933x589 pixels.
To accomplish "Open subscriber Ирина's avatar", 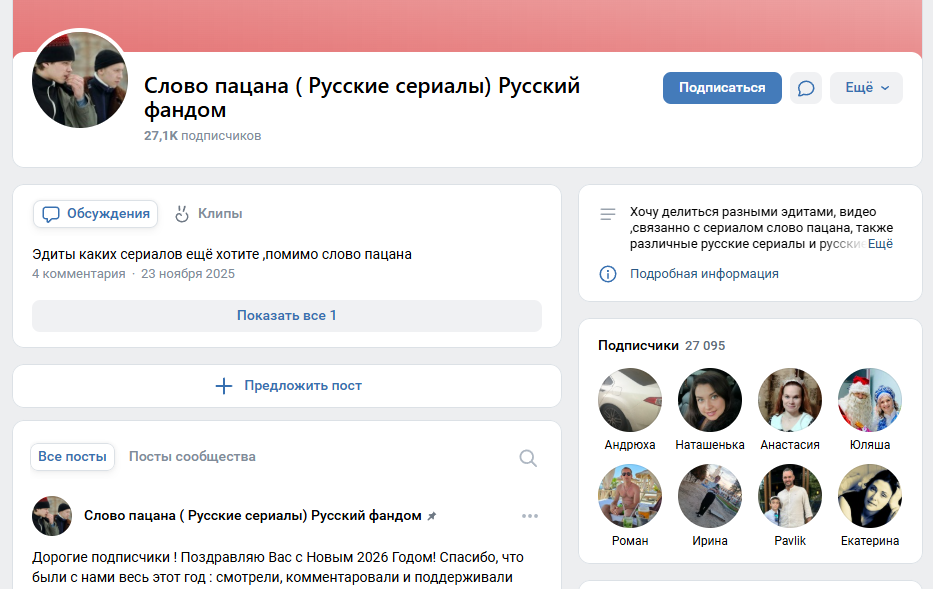I will coord(710,496).
